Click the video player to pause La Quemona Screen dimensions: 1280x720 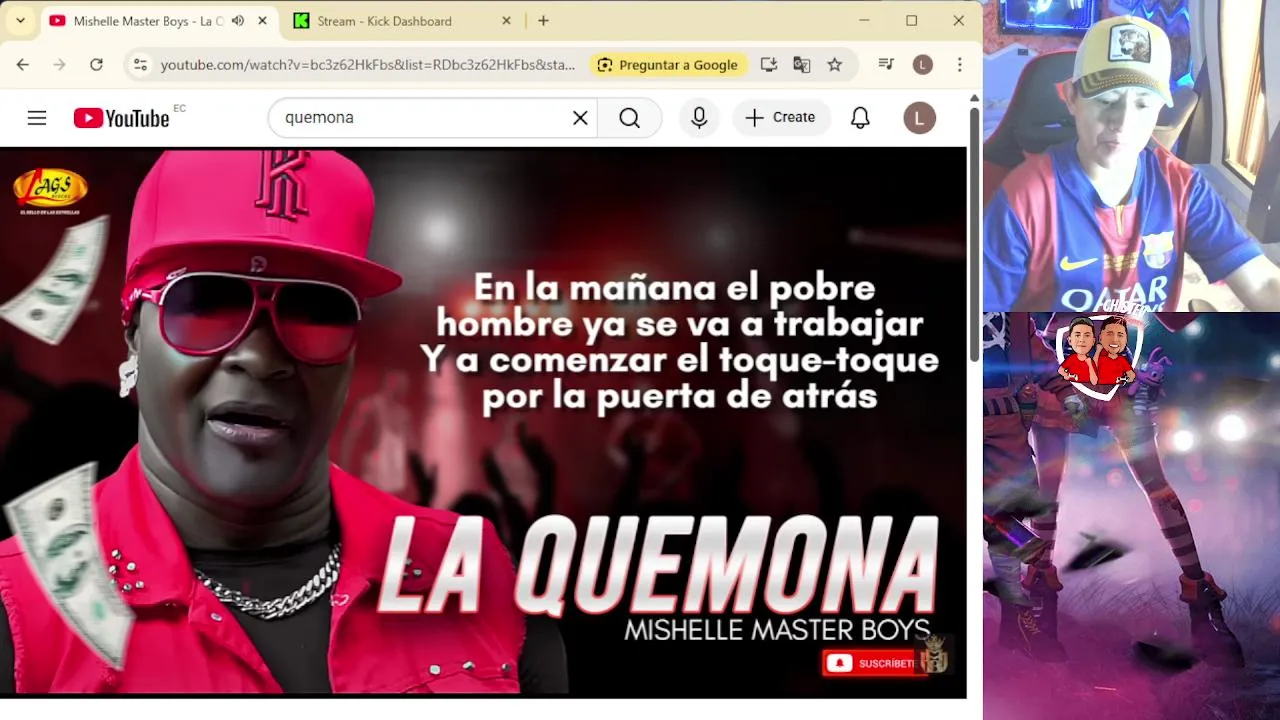[483, 421]
